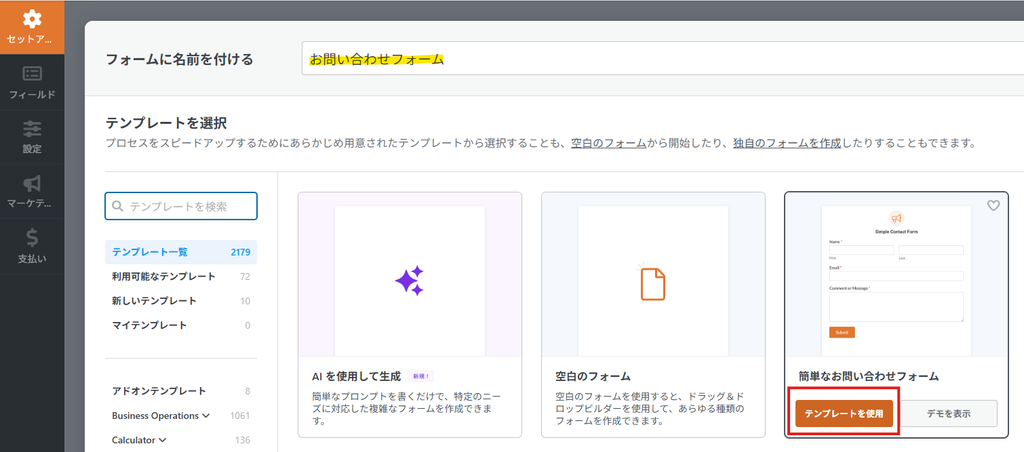Viewport: 1024px width, 452px height.
Task: Click the デモを表示 button
Action: tap(948, 413)
